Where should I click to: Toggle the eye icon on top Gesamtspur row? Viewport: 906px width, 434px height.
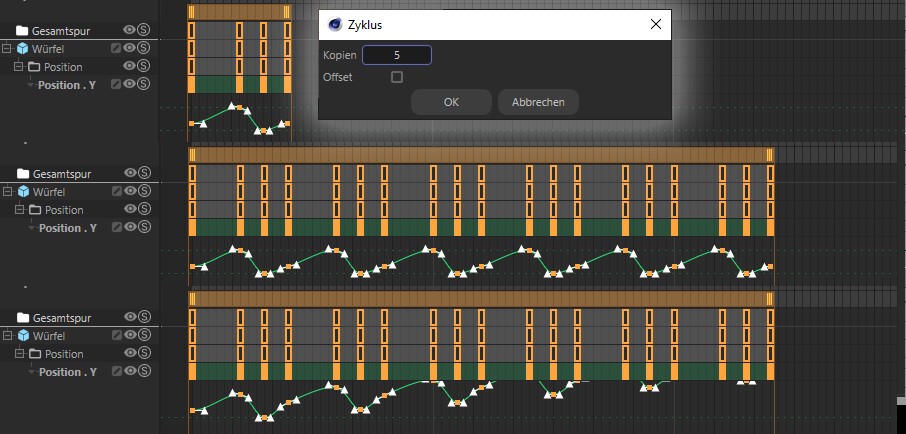coord(129,30)
